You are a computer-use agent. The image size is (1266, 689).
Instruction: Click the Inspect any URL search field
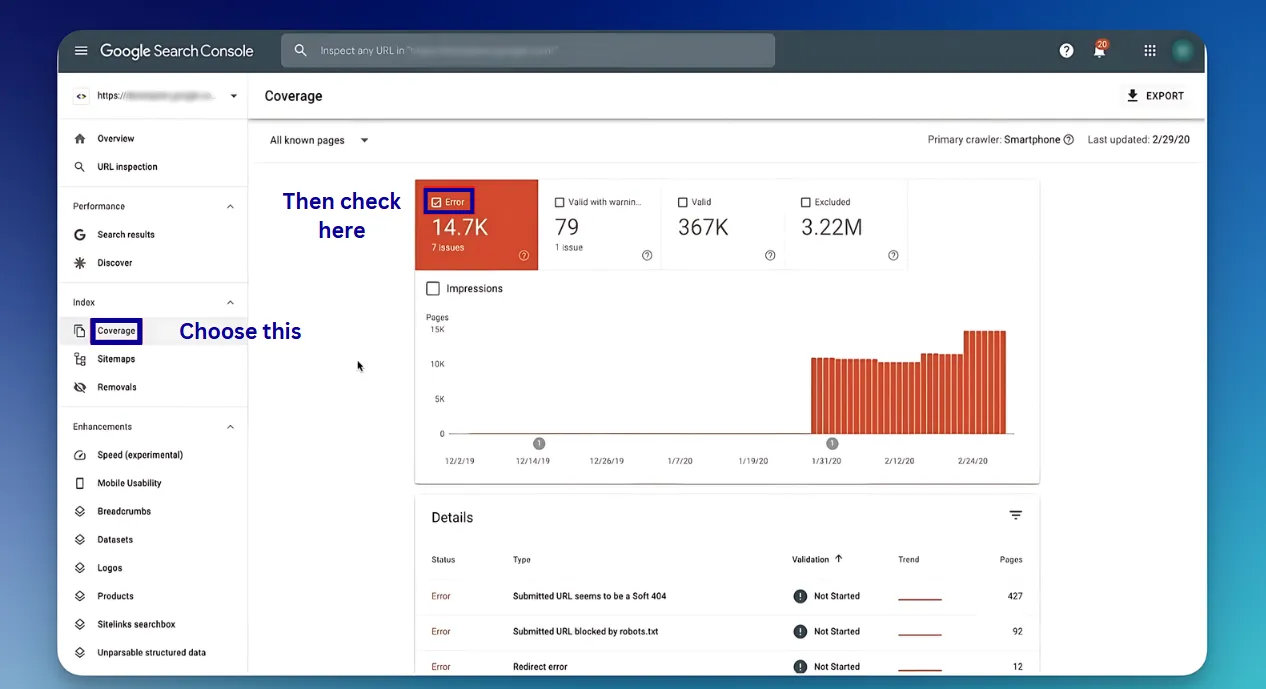pyautogui.click(x=528, y=51)
